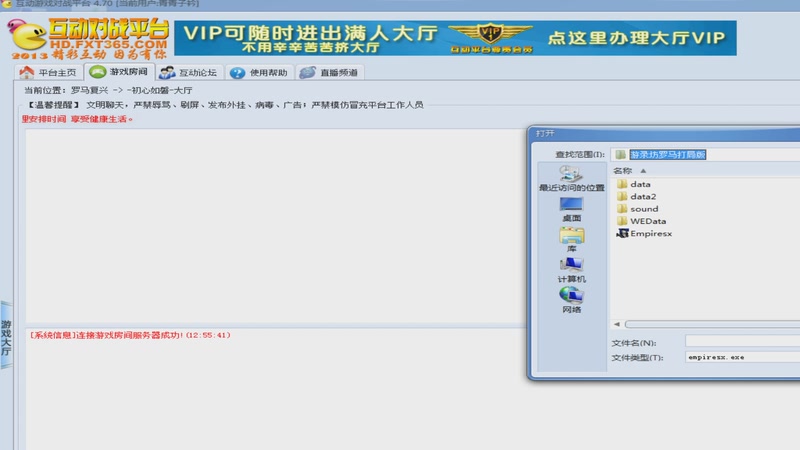The height and width of the screenshot is (450, 800).
Task: Click the sound folder icon
Action: (622, 209)
